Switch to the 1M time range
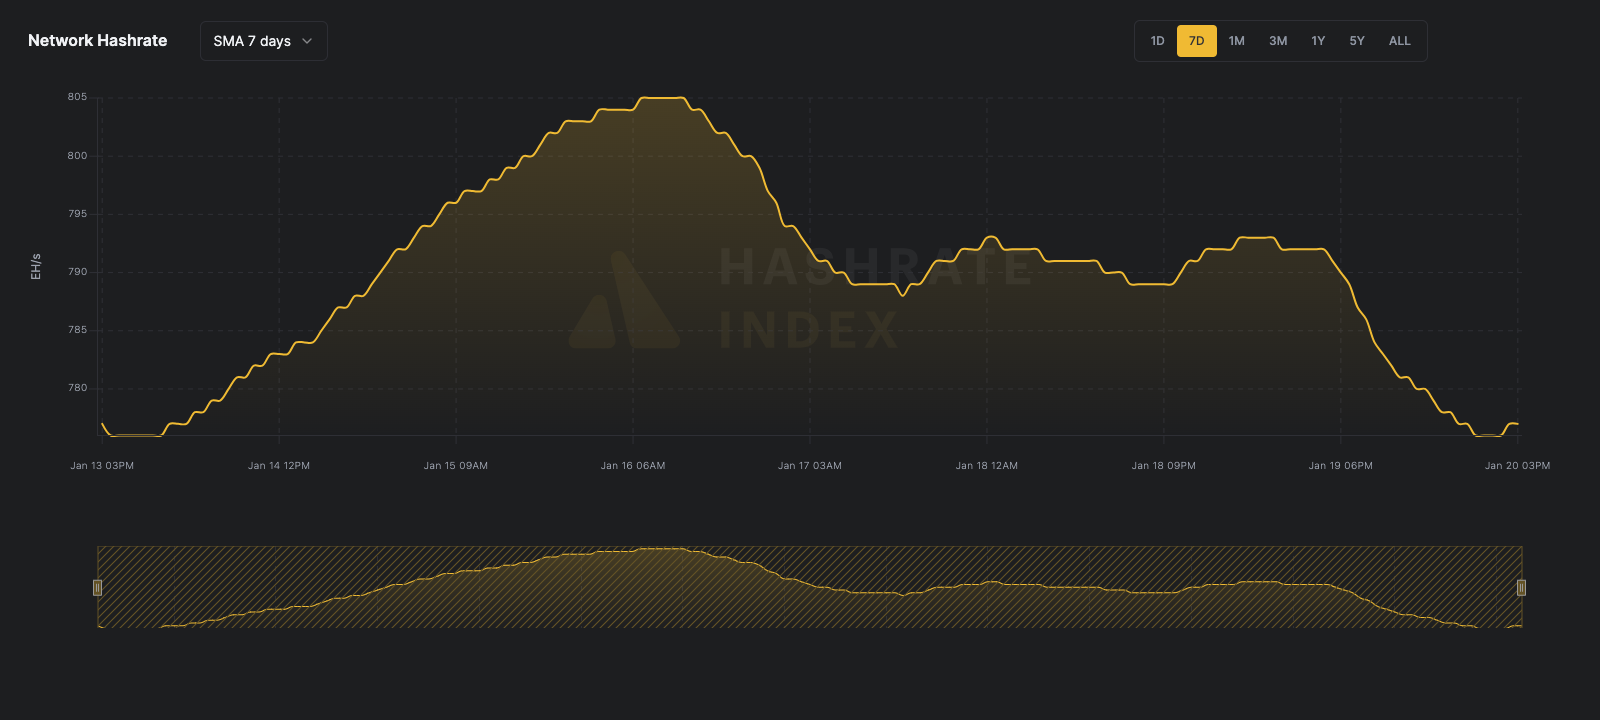The width and height of the screenshot is (1600, 720). click(x=1237, y=41)
